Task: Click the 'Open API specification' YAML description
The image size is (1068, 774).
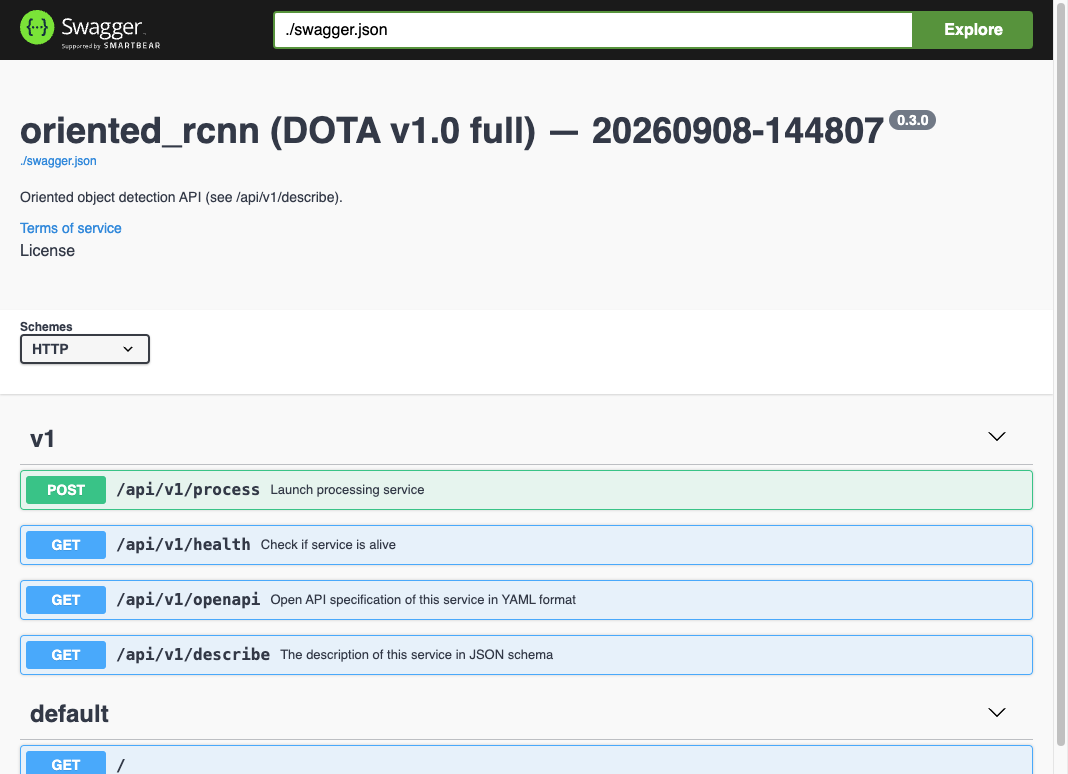Action: coord(423,600)
